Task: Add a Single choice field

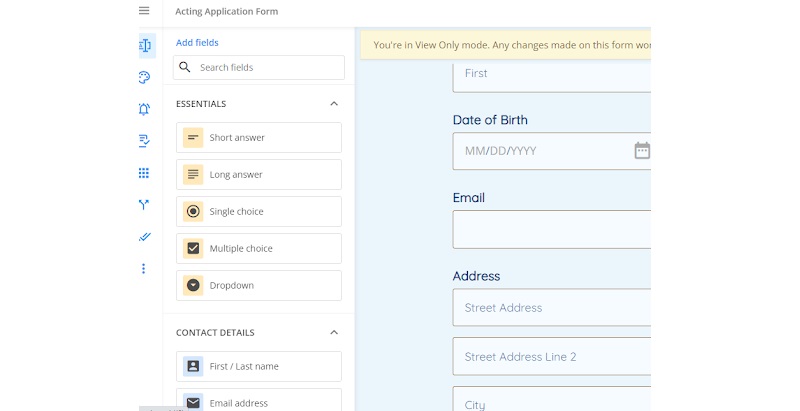Action: click(259, 211)
